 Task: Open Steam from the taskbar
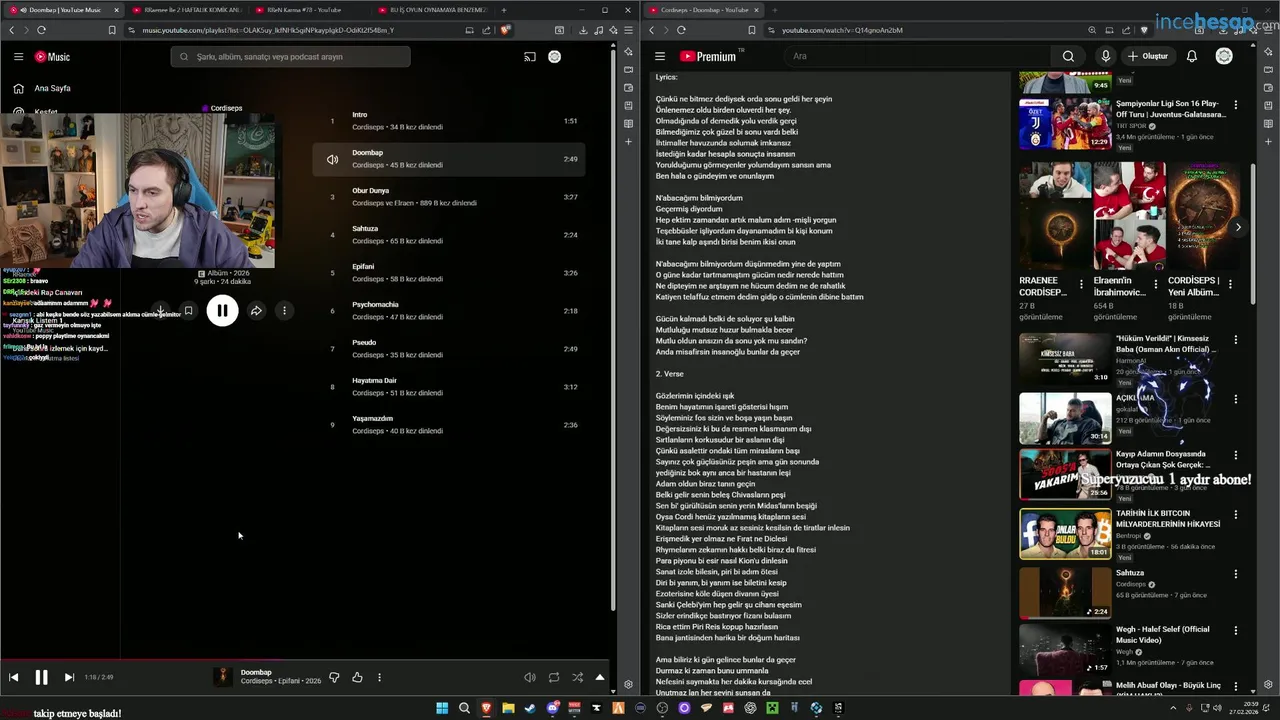(x=530, y=708)
